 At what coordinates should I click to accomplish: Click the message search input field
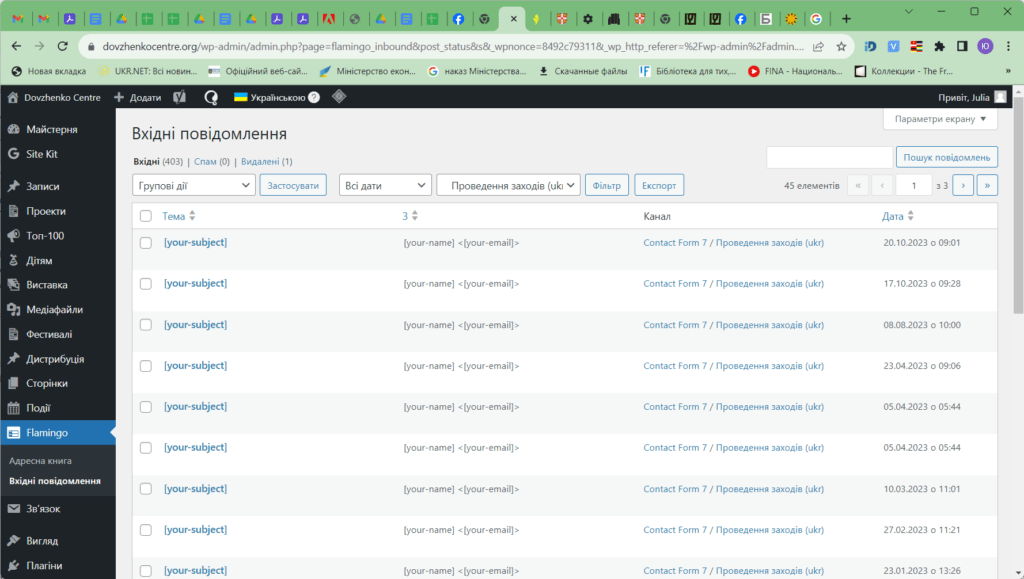(x=829, y=157)
